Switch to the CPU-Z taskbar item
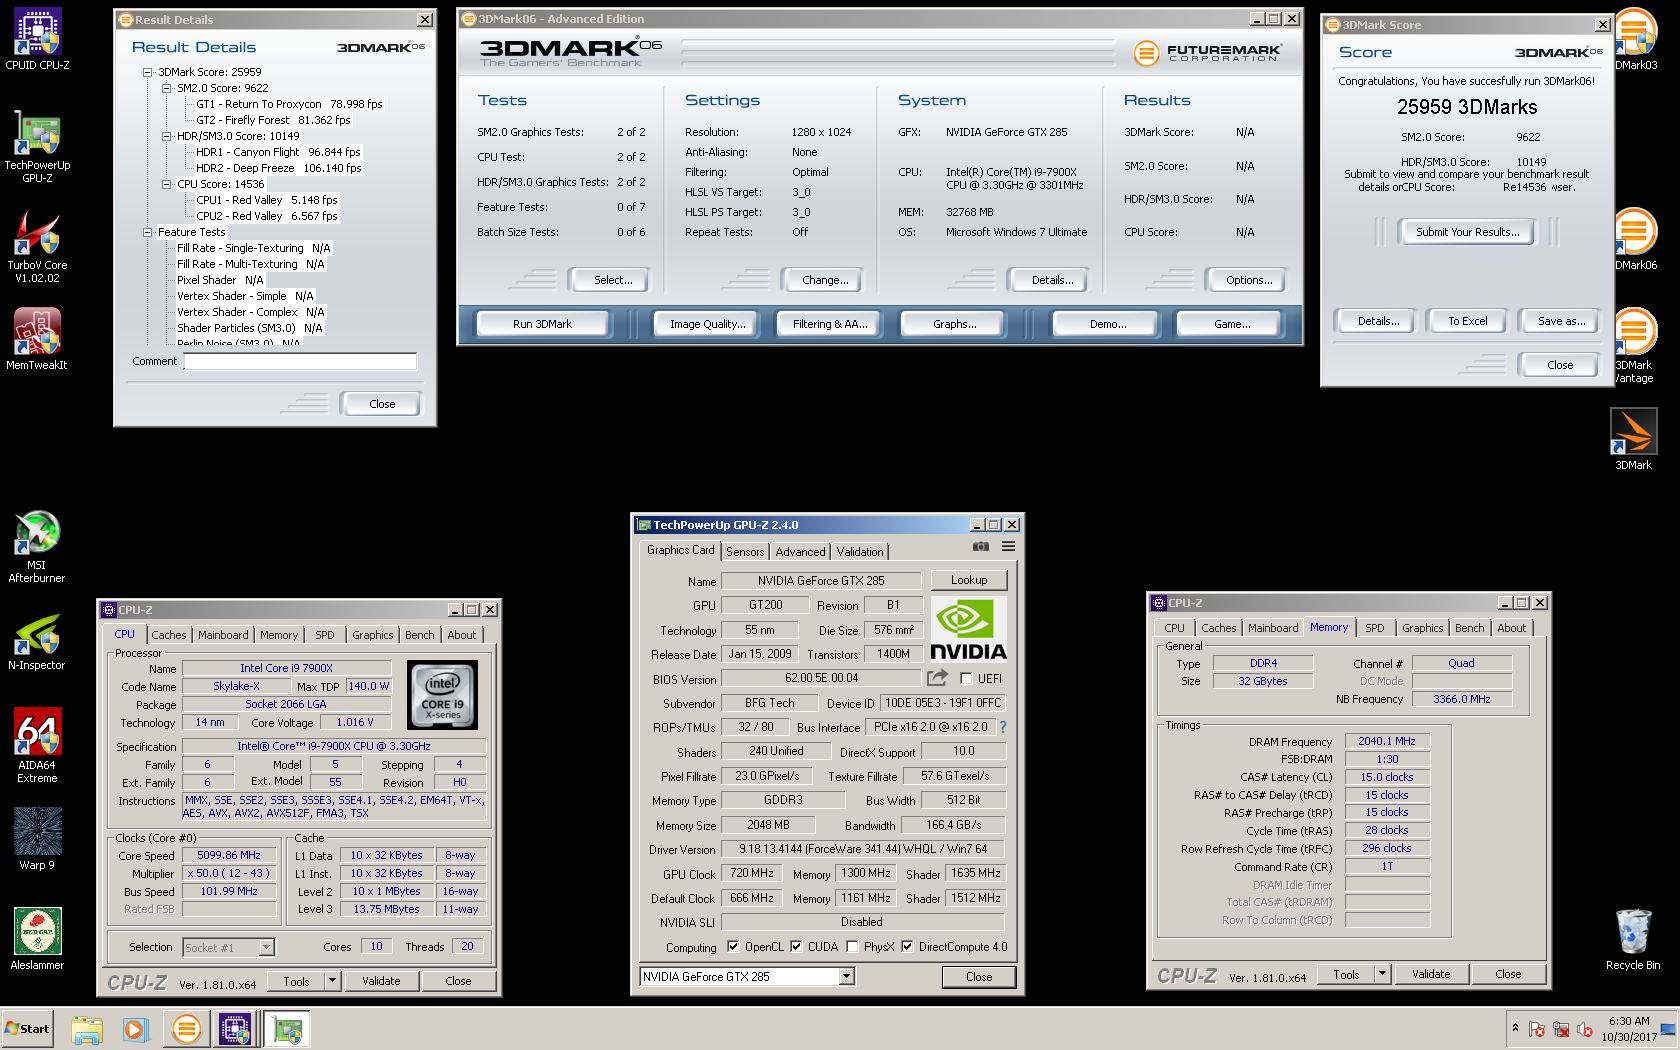The width and height of the screenshot is (1680, 1050). point(235,1029)
